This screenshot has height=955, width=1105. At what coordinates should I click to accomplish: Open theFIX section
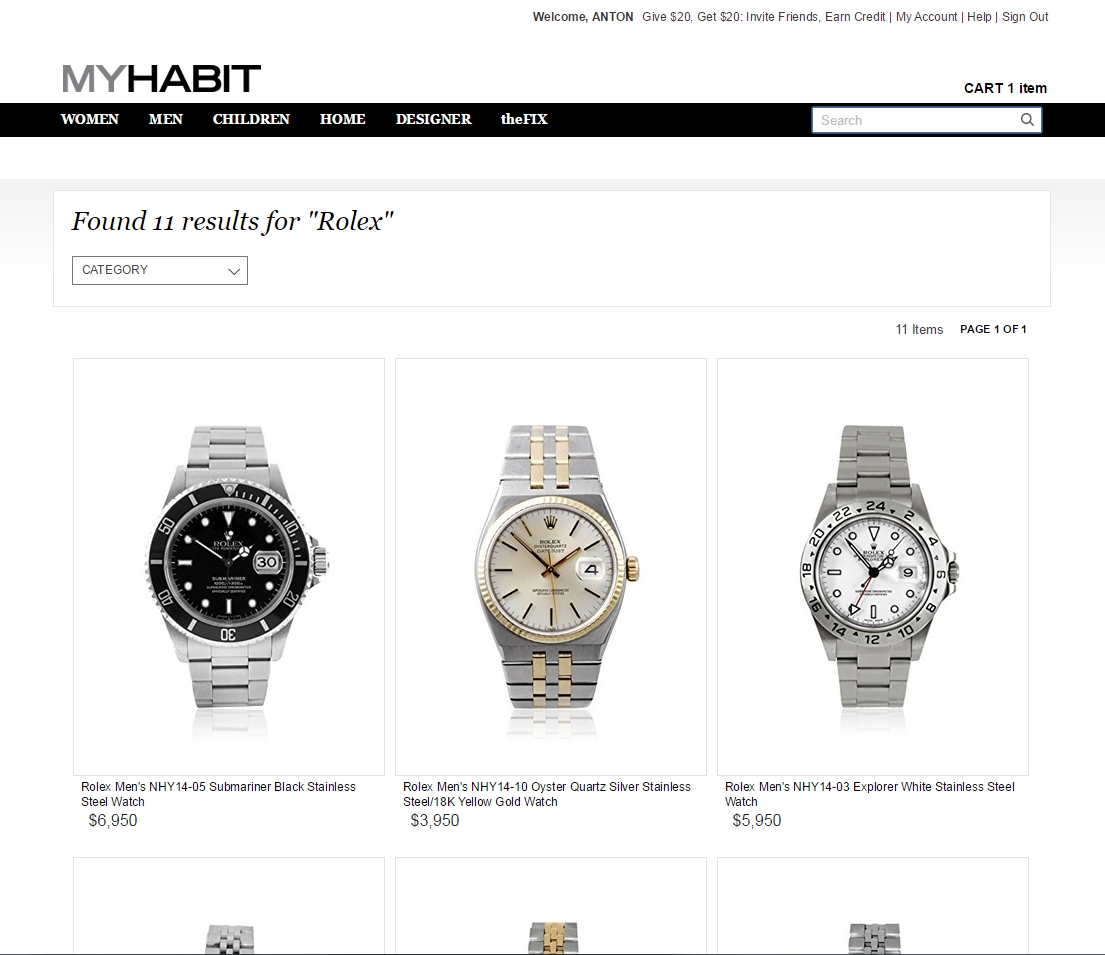524,119
